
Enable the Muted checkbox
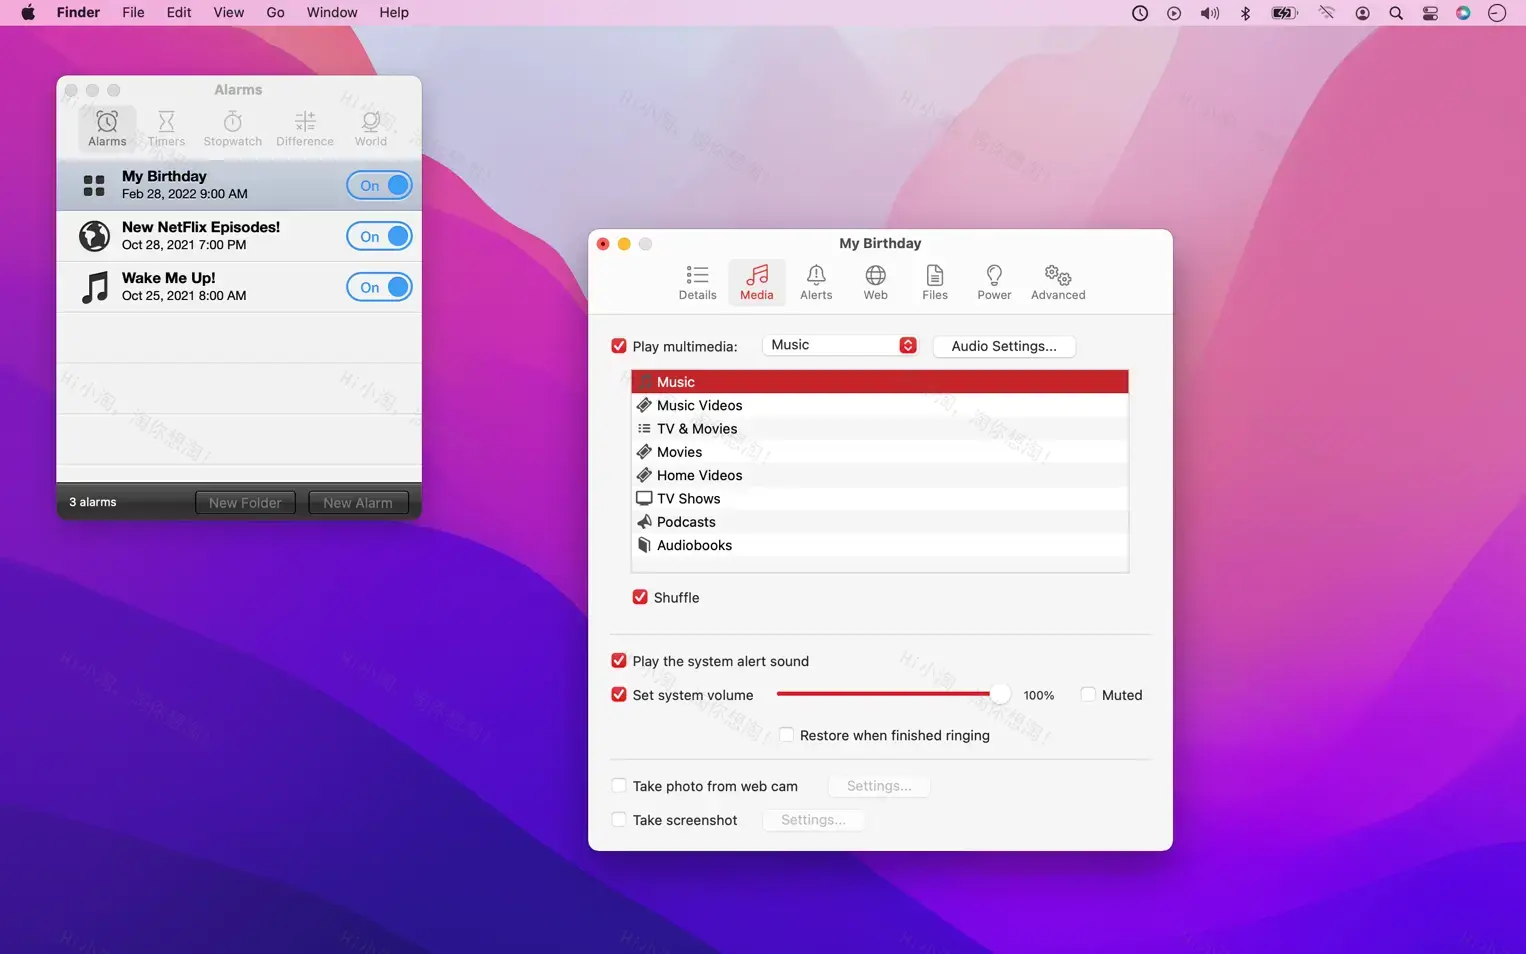[1087, 694]
